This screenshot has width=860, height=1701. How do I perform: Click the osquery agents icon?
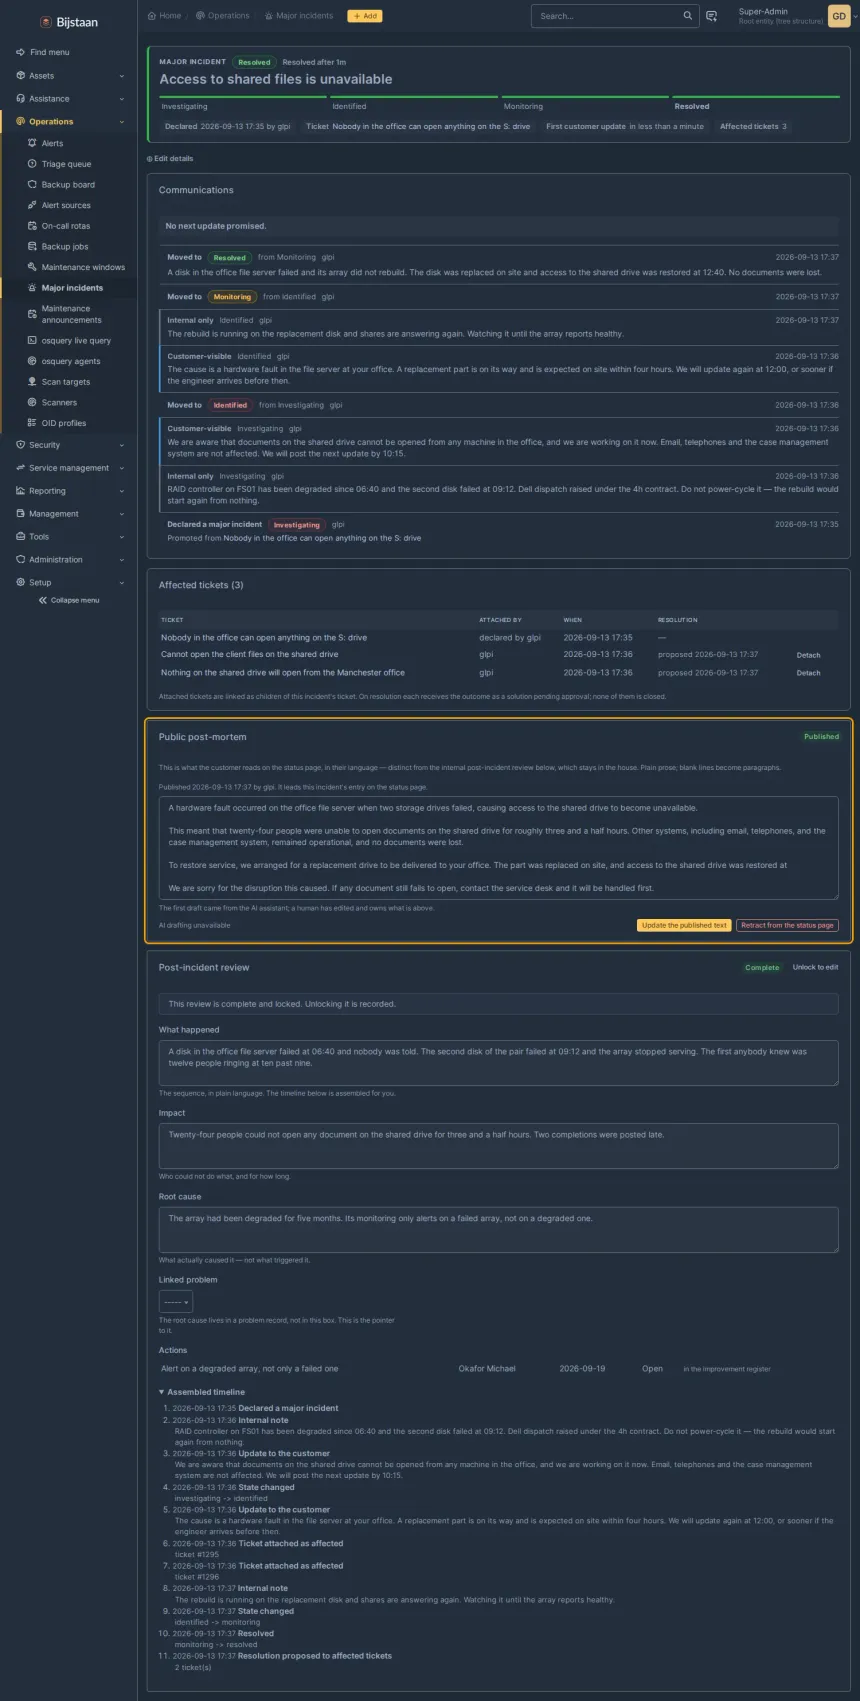pos(33,361)
